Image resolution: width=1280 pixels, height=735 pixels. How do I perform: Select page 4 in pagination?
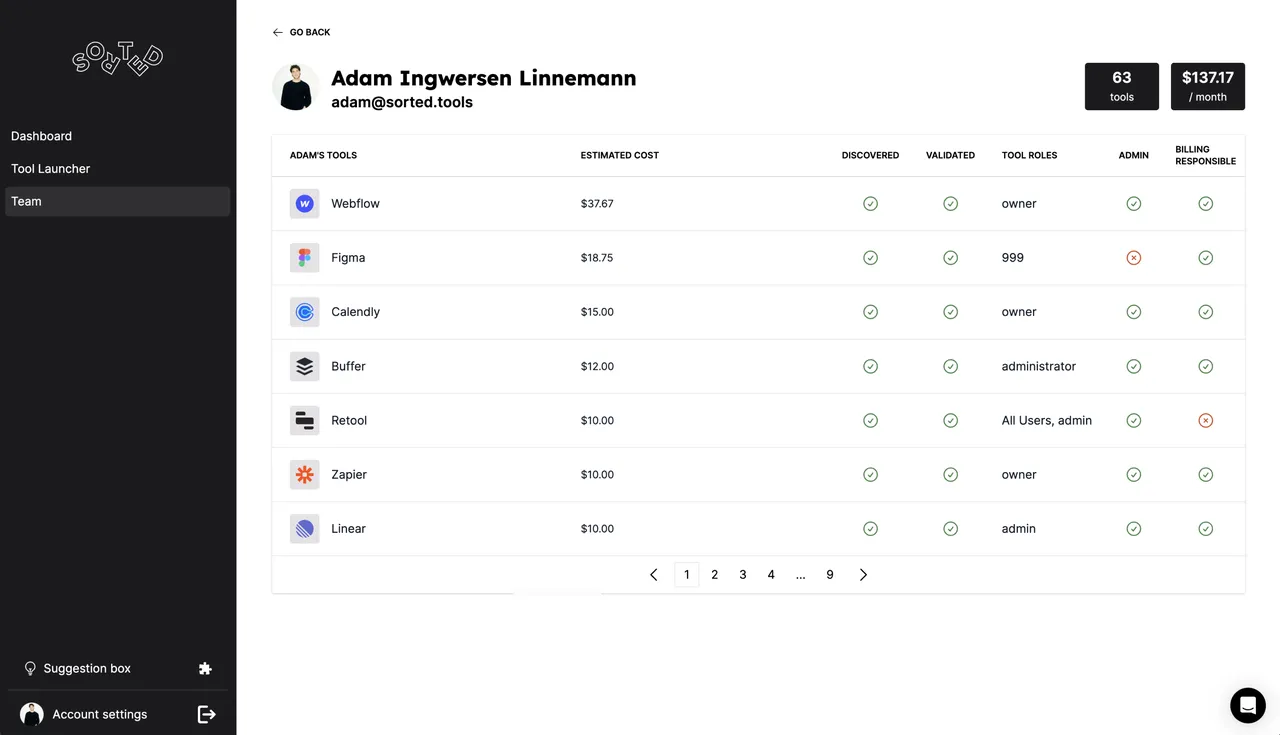tap(771, 575)
